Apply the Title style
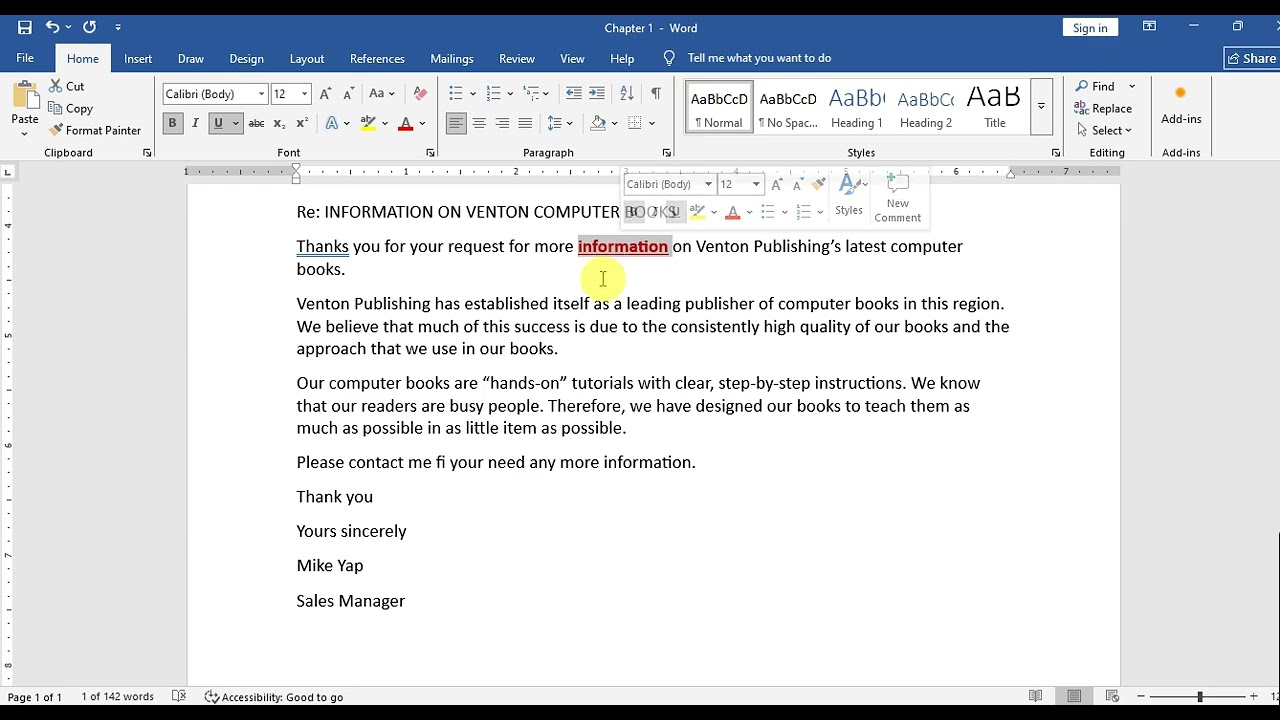This screenshot has height=720, width=1280. pos(995,106)
